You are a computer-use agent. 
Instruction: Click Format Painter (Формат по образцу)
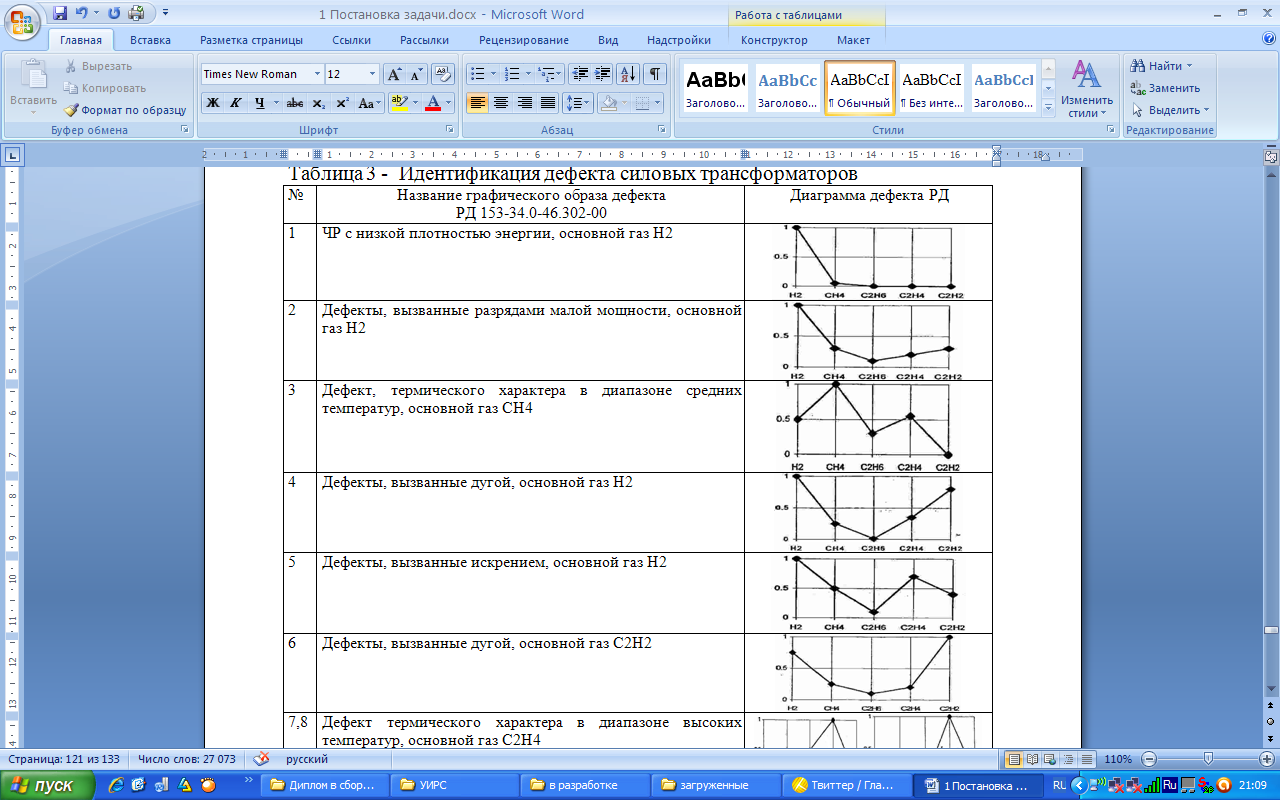click(125, 110)
